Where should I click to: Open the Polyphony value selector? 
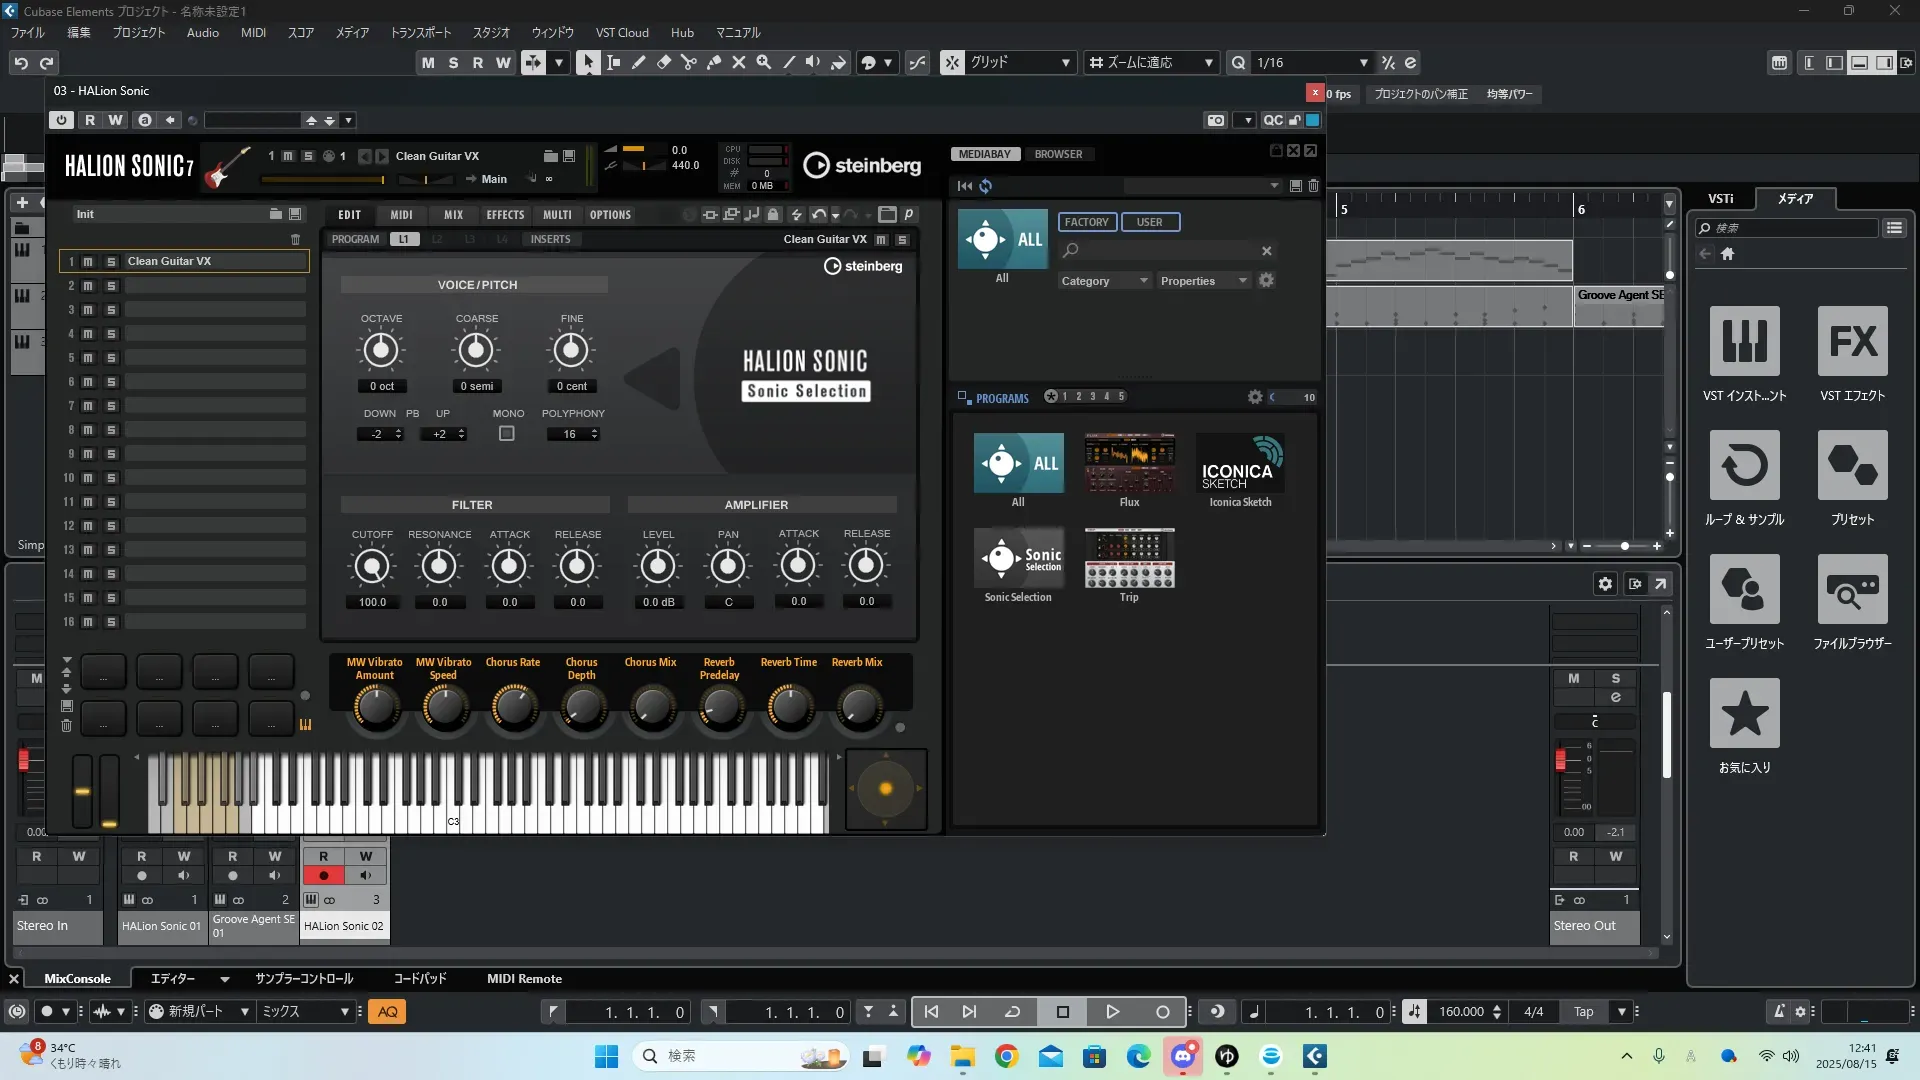click(x=572, y=434)
